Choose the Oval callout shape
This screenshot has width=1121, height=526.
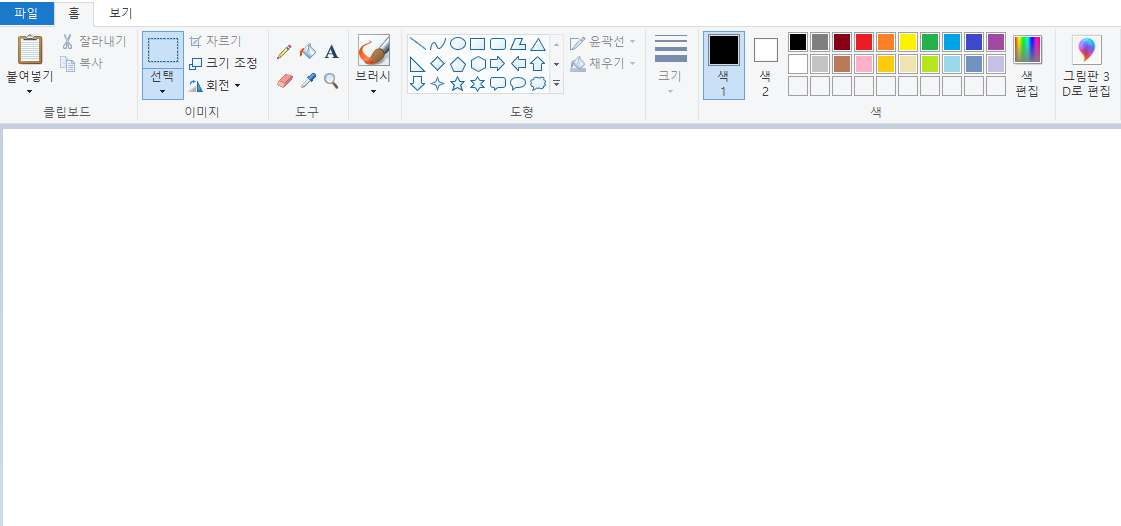(x=518, y=84)
